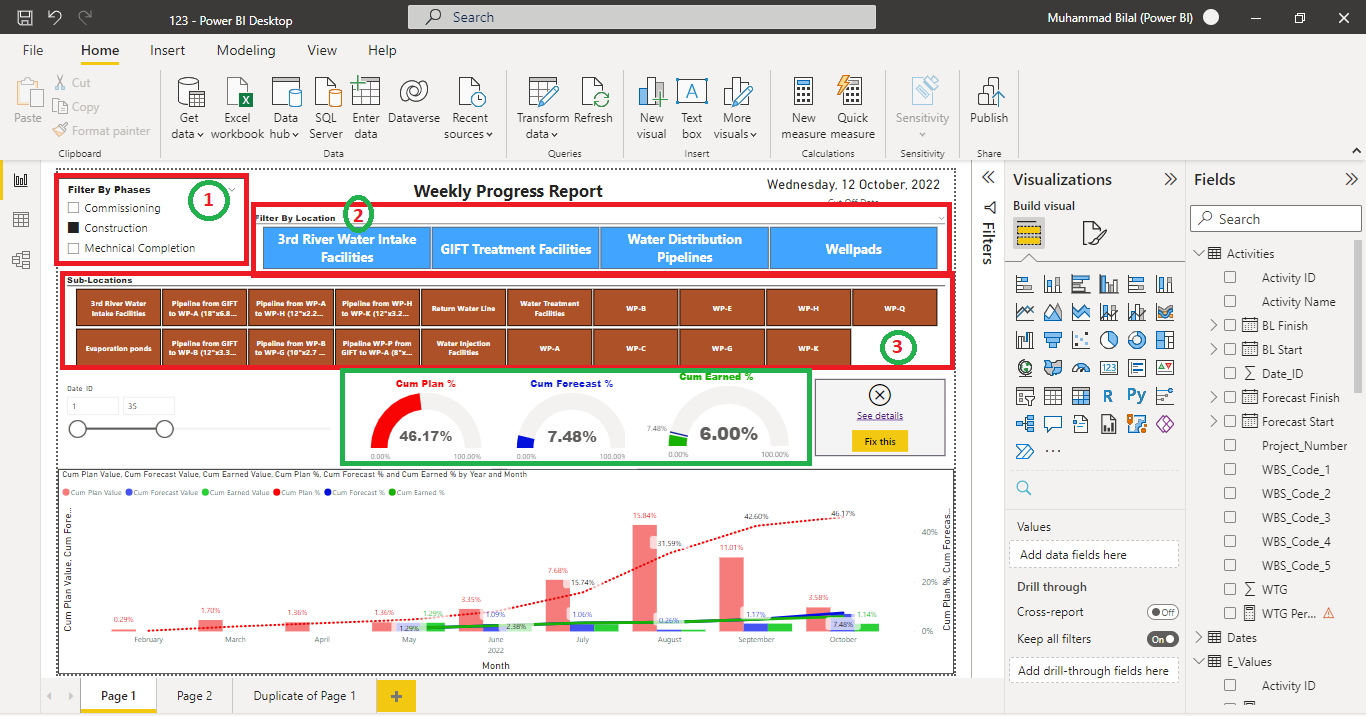This screenshot has width=1366, height=716.
Task: Click the Fields pane search box
Action: coord(1276,219)
